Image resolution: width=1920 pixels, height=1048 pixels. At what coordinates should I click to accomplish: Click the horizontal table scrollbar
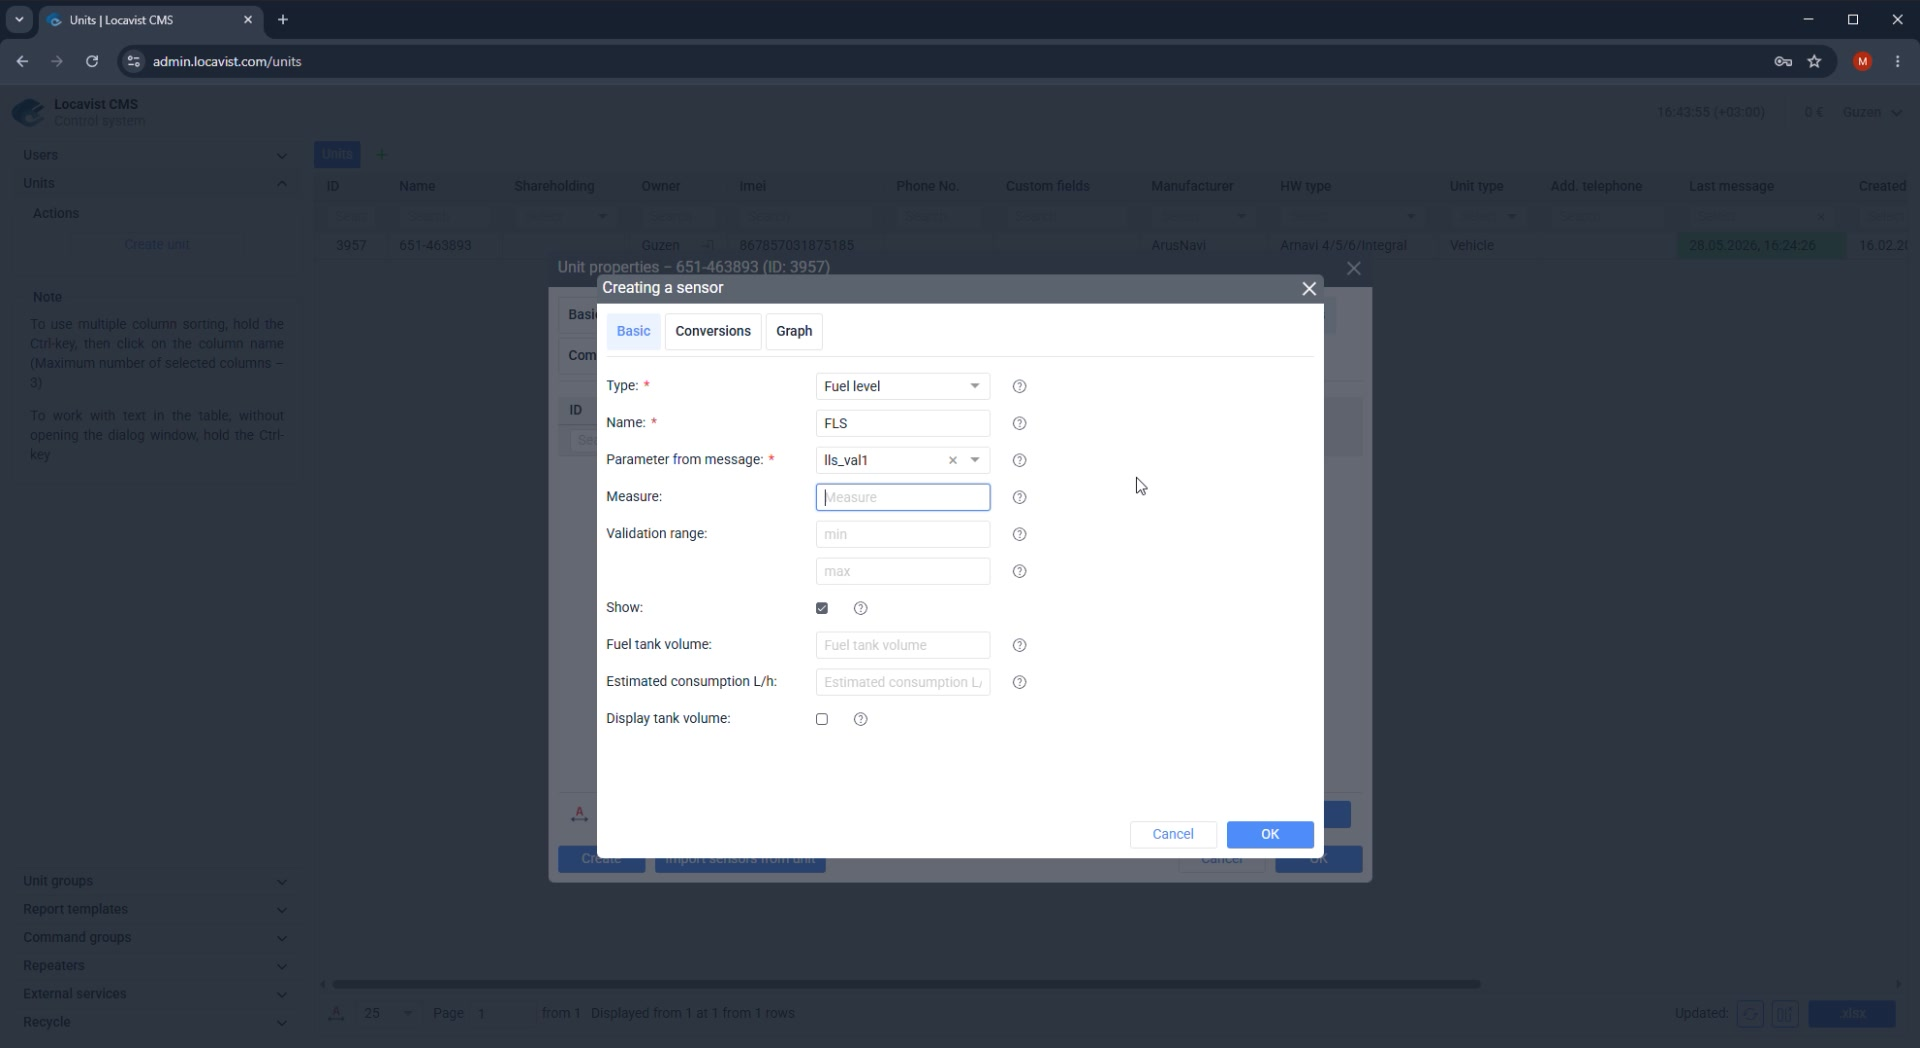[x=906, y=985]
